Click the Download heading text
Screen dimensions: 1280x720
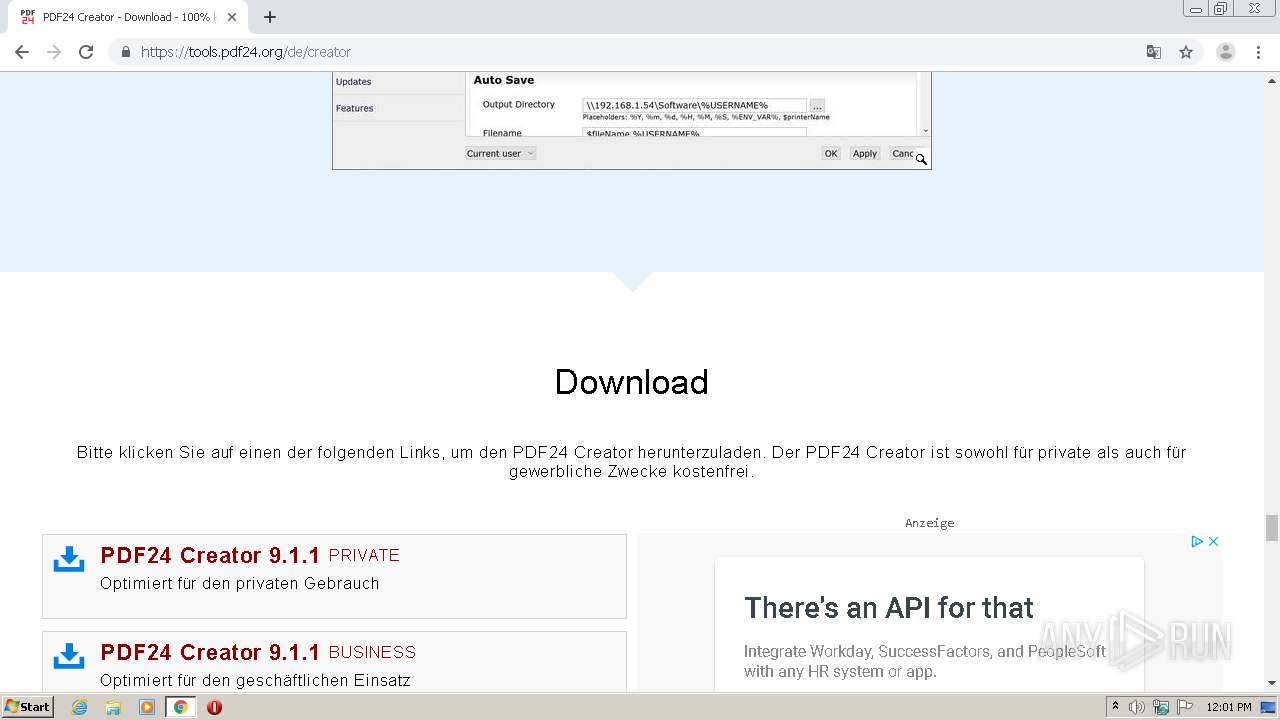point(632,382)
